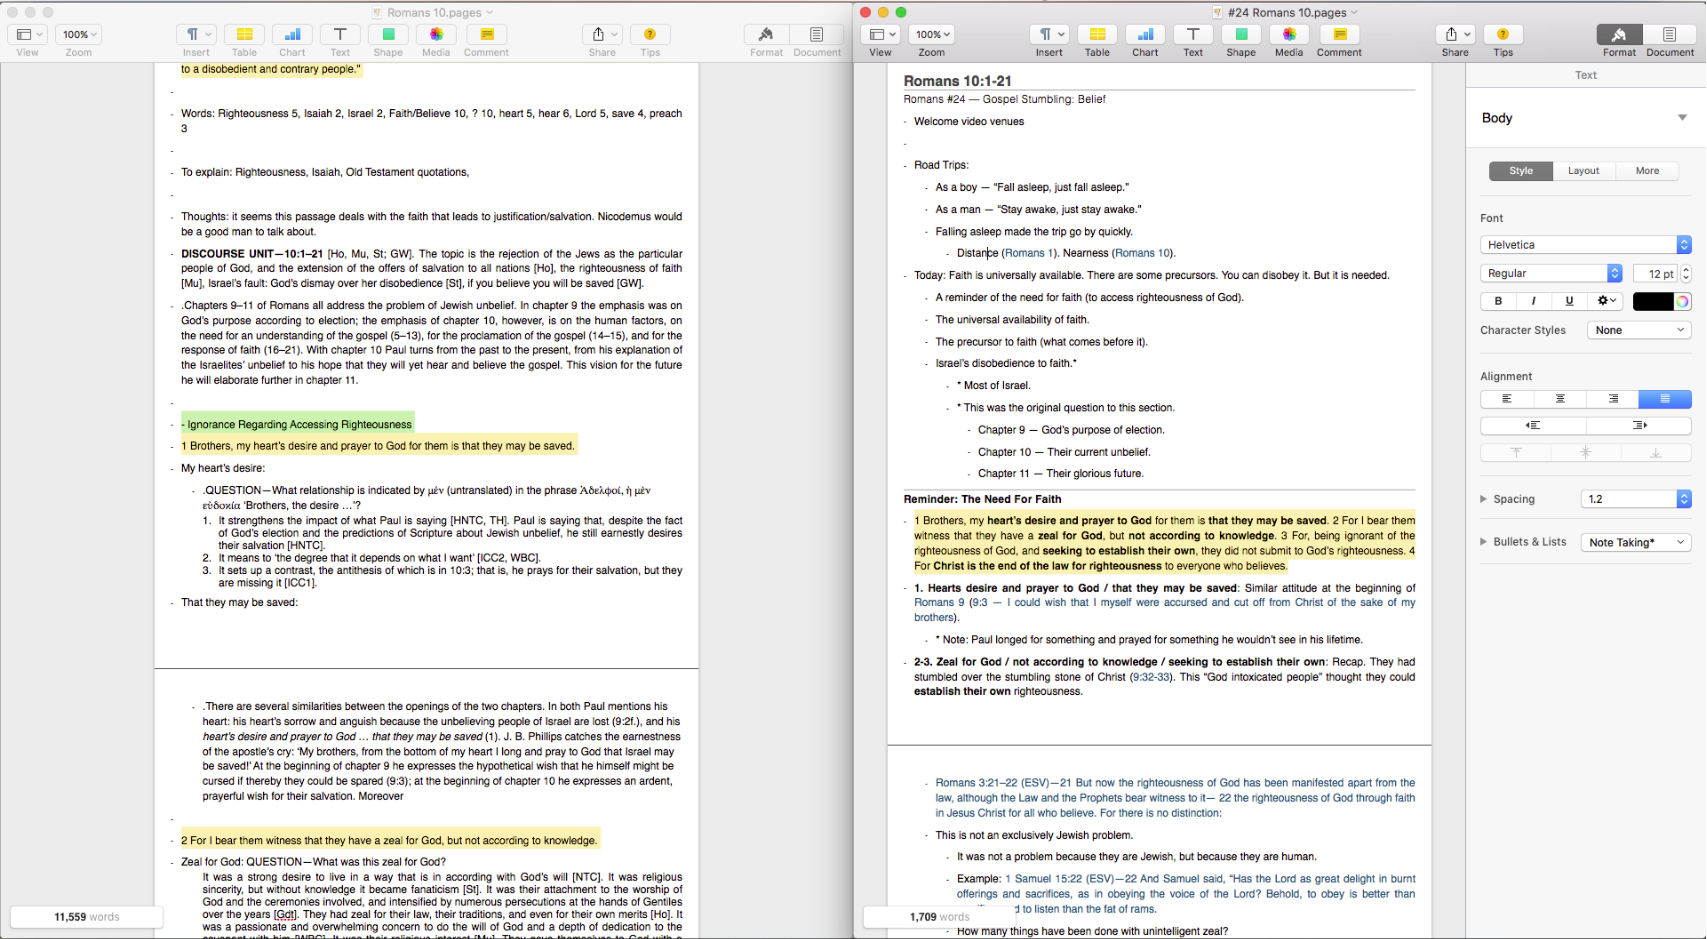Open Tips in Romans 10.pages window

(x=650, y=34)
